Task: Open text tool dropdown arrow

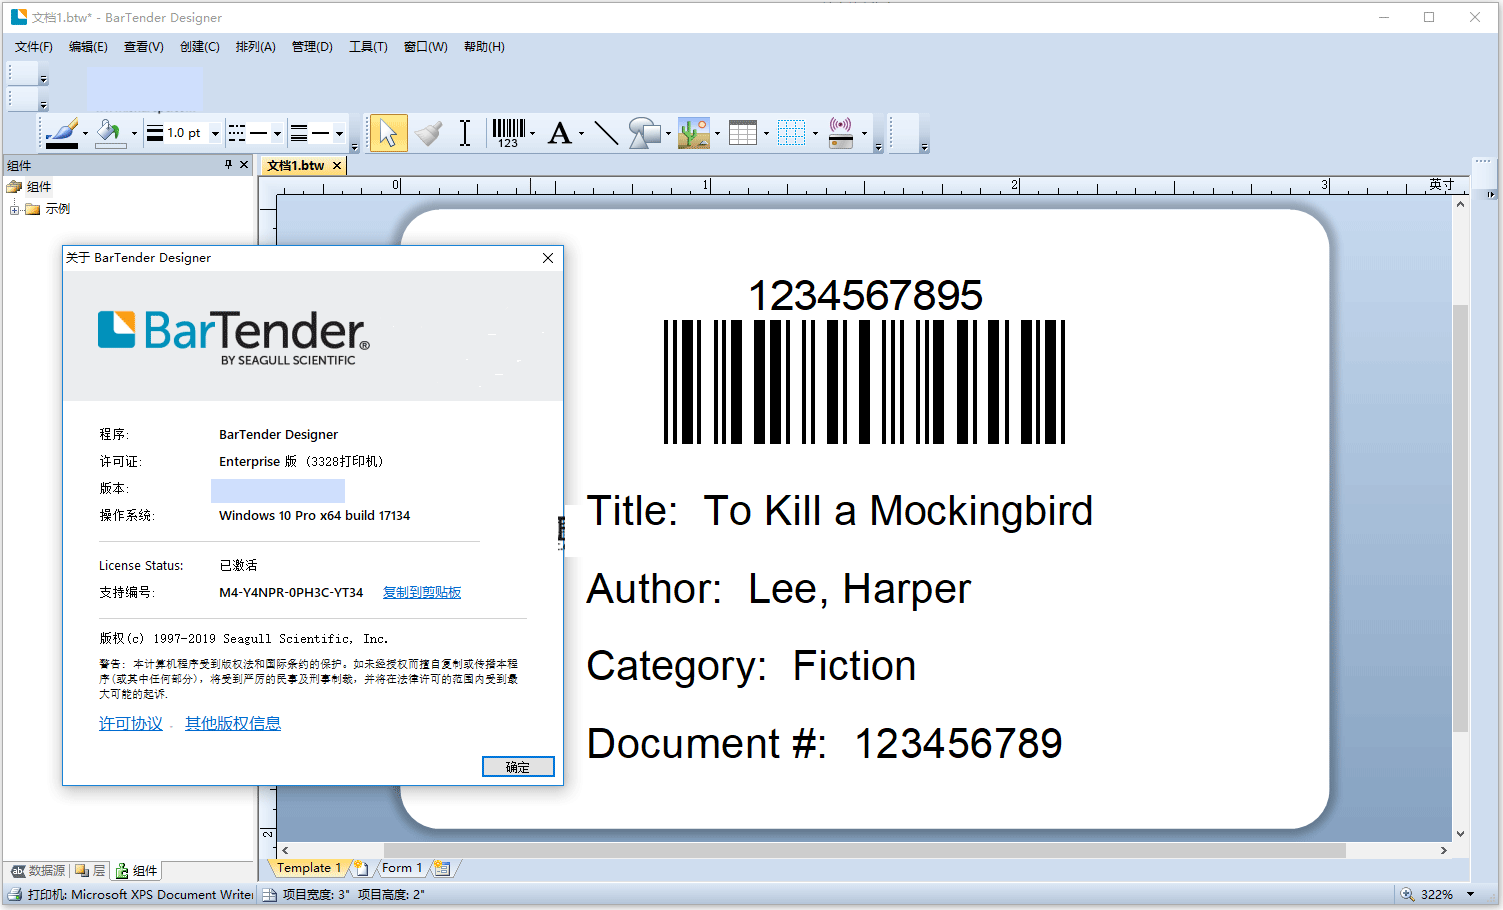Action: point(581,133)
